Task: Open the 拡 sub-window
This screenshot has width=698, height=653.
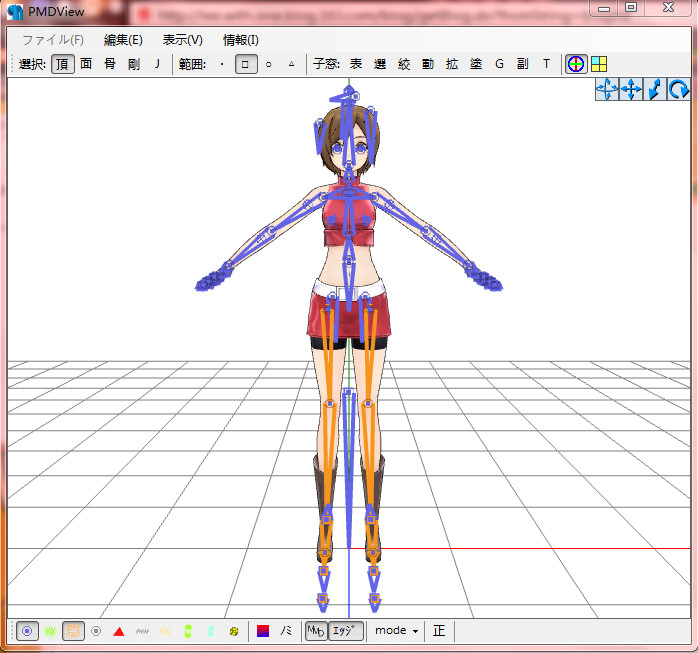Action: click(x=452, y=64)
